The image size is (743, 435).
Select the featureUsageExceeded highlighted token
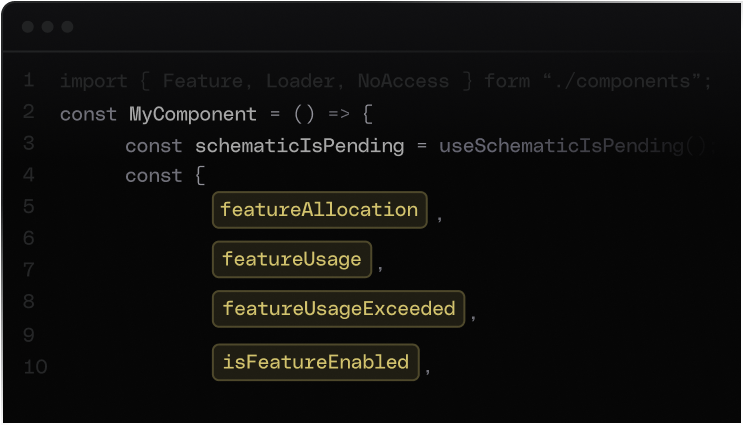[338, 308]
